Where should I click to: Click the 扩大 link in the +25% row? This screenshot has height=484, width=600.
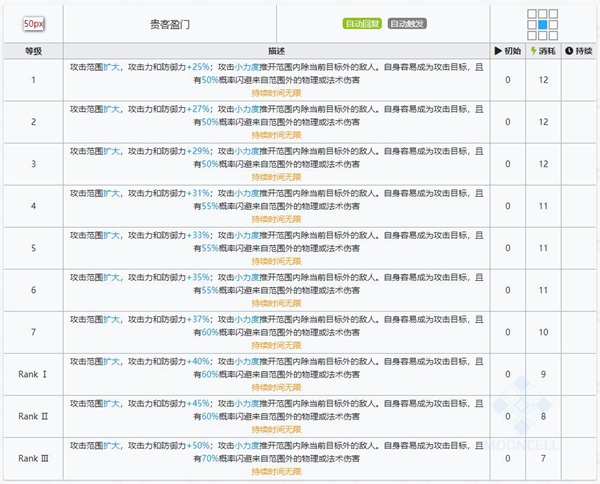pos(112,67)
